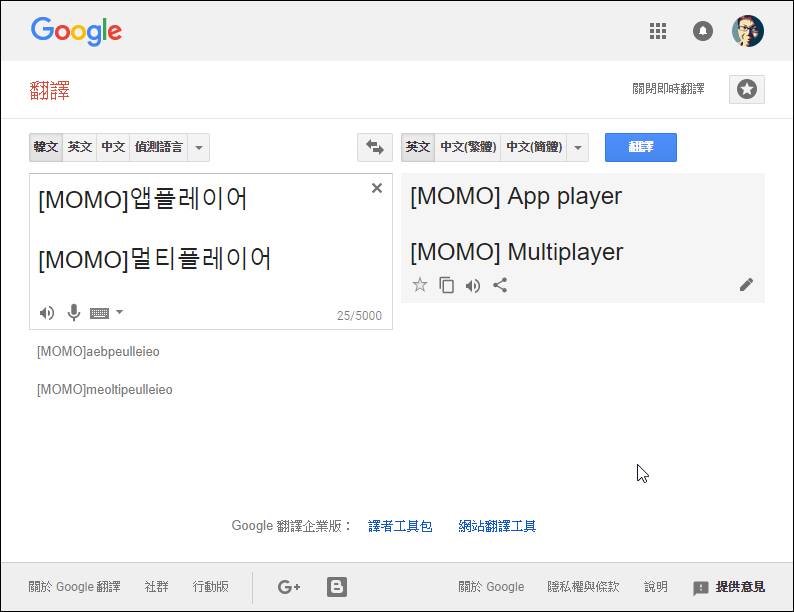Open the virtual keyboard icon

[x=99, y=313]
